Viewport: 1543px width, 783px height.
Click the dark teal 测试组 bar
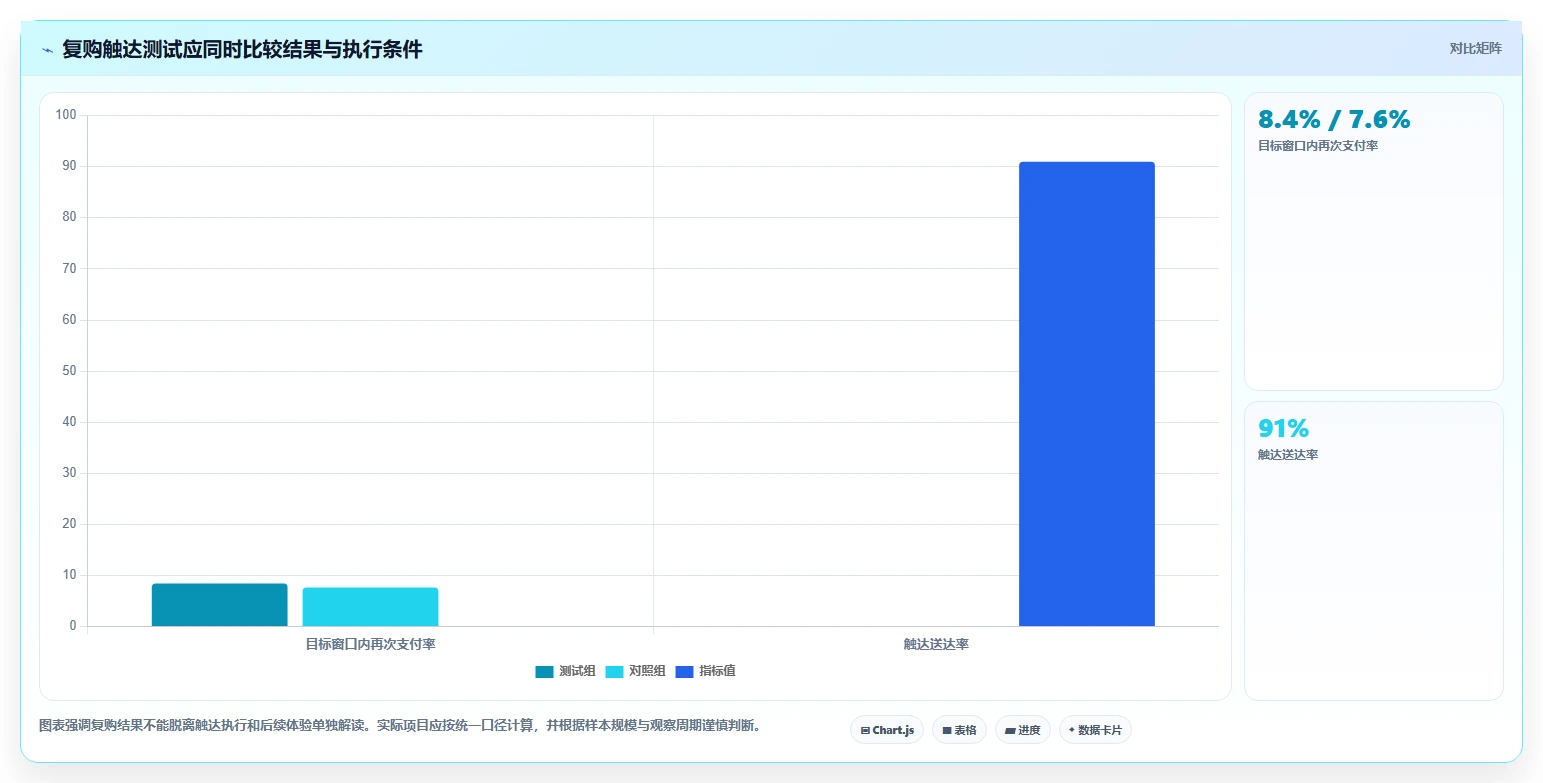(220, 605)
